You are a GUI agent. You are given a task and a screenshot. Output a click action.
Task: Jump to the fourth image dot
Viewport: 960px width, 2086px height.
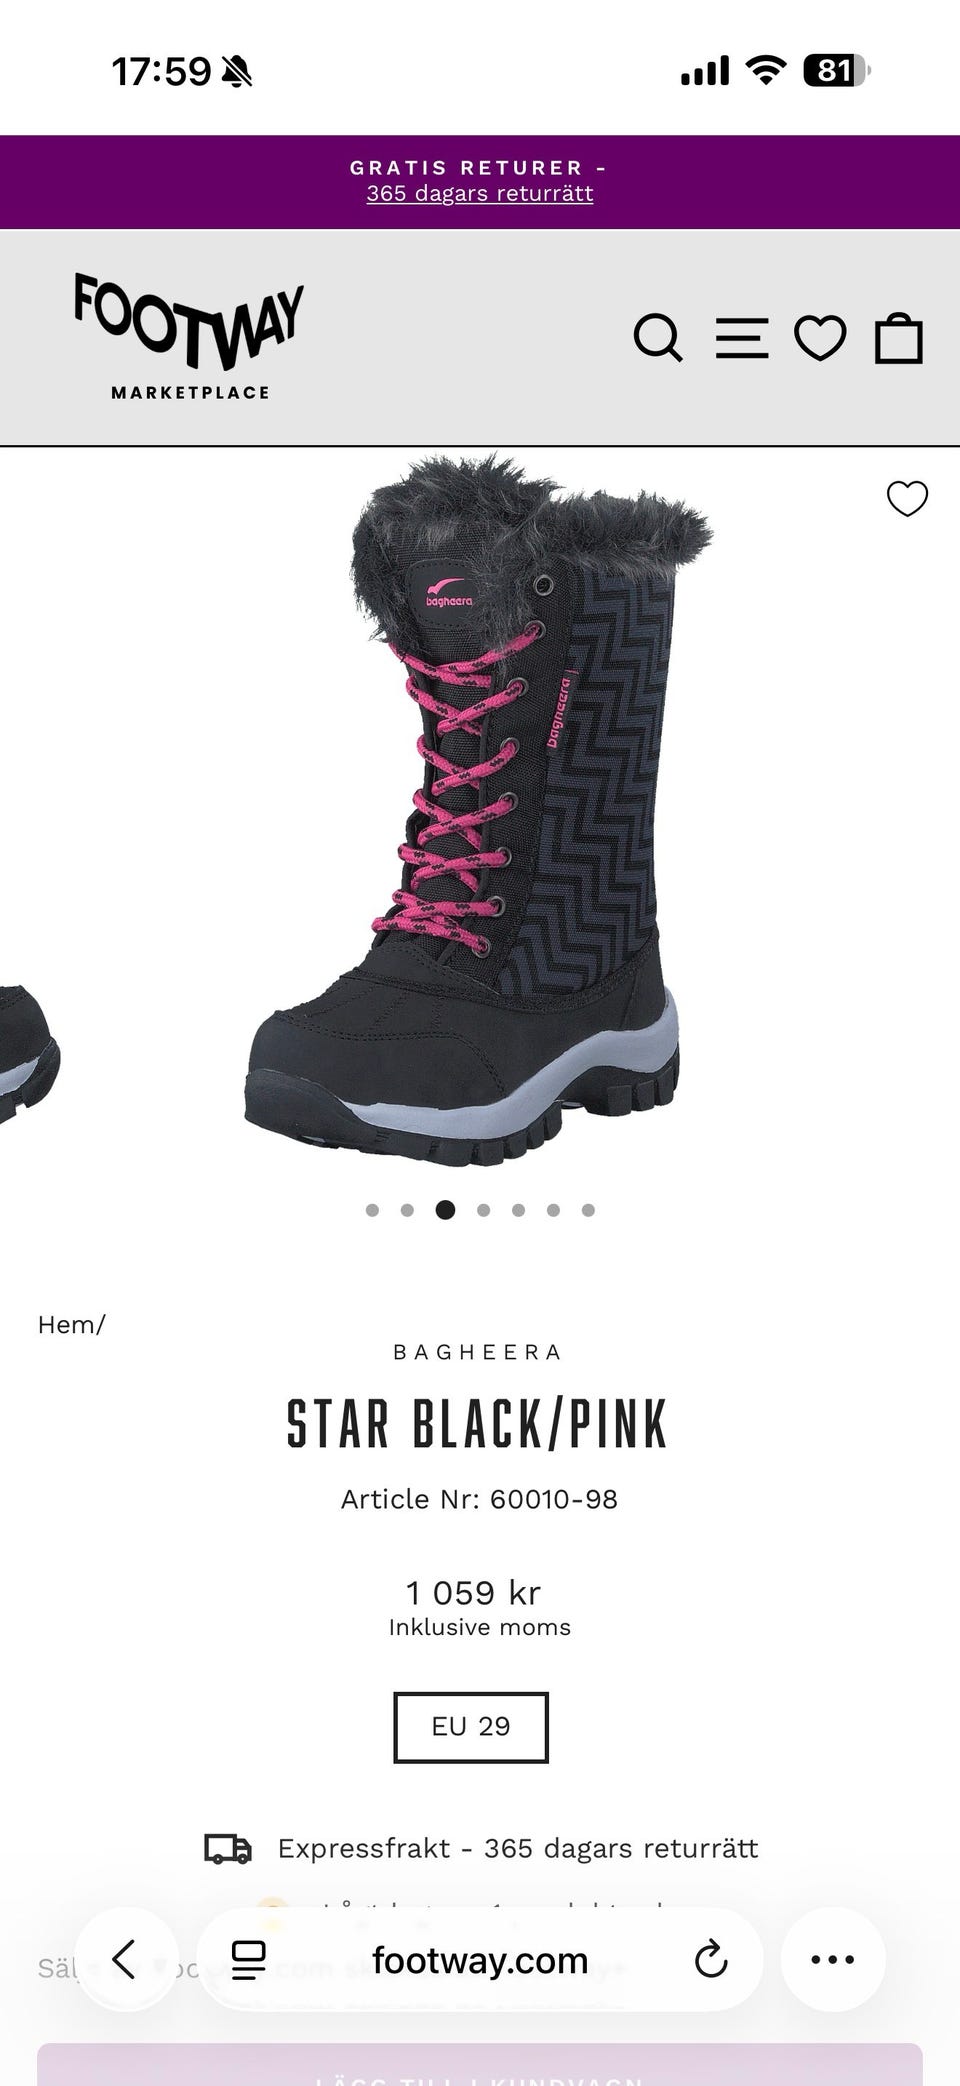point(483,1210)
